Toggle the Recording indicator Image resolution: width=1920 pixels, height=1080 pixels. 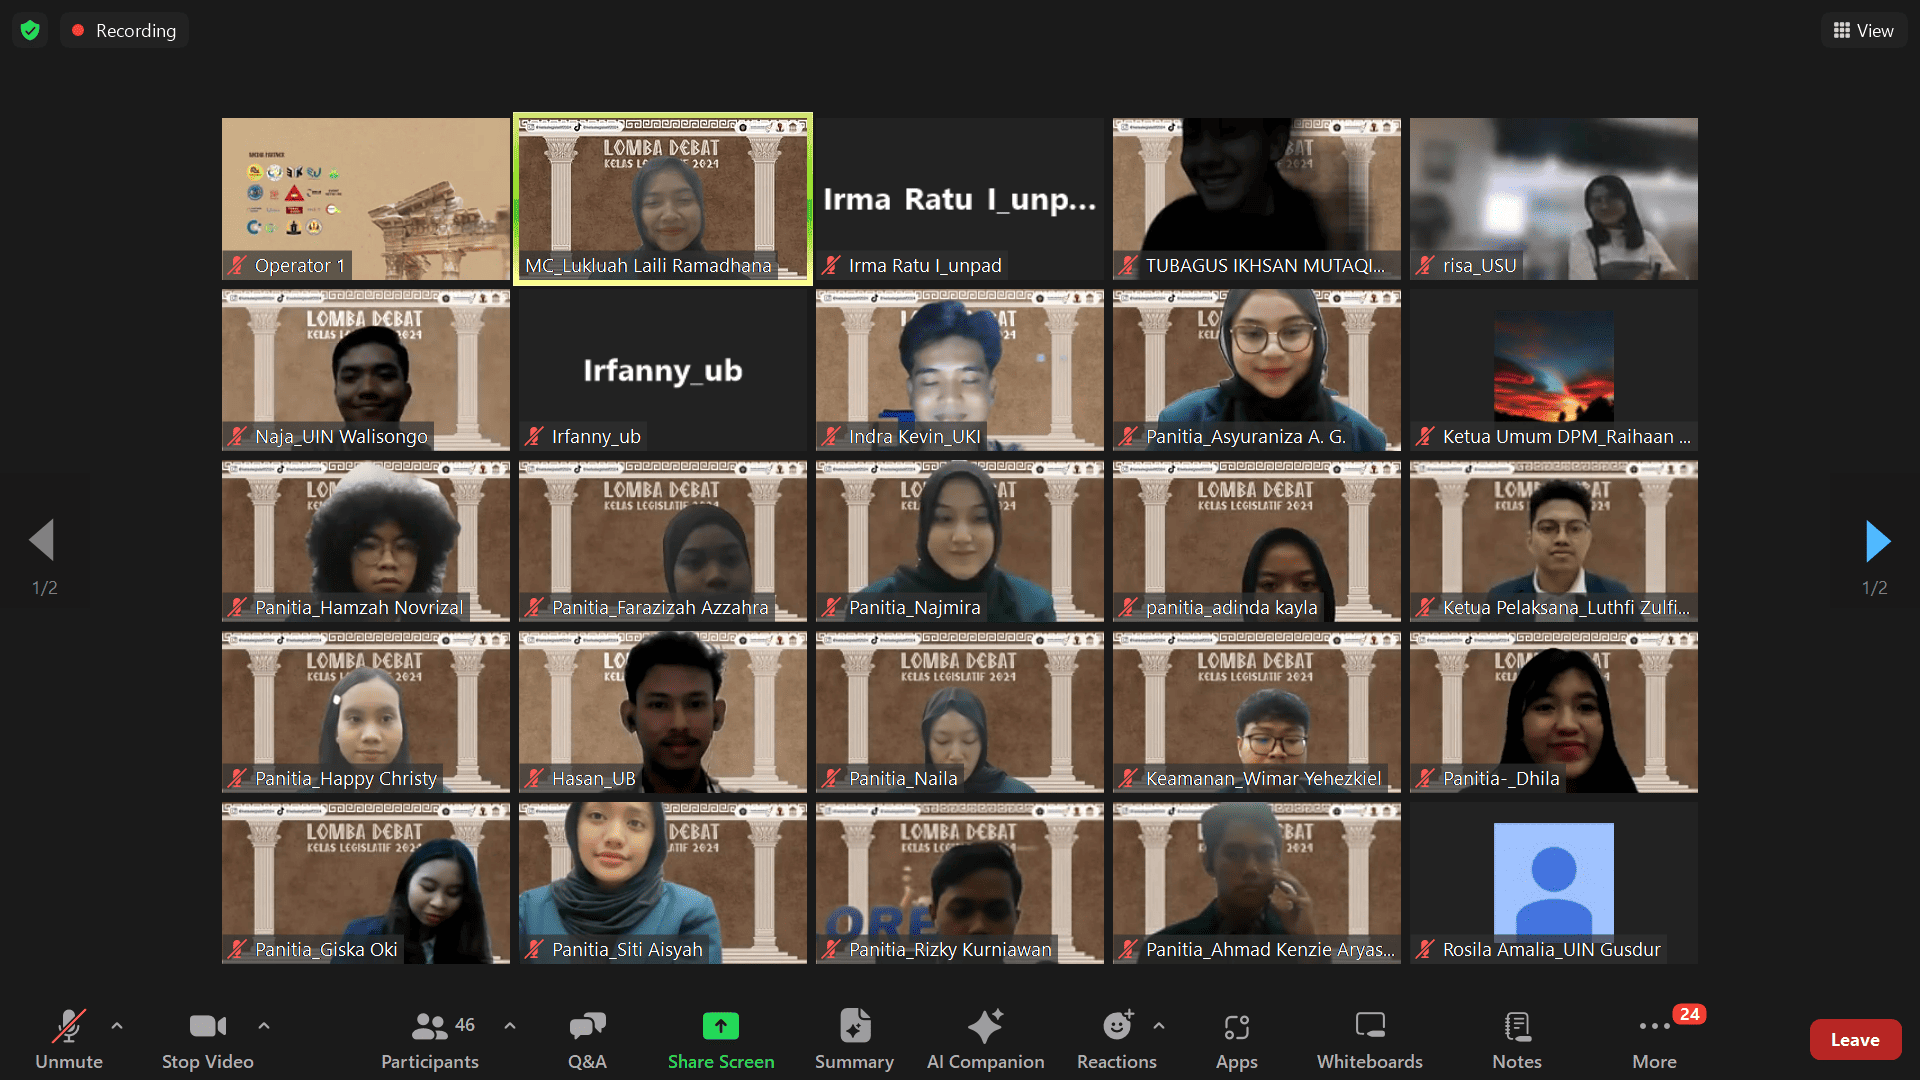point(124,29)
